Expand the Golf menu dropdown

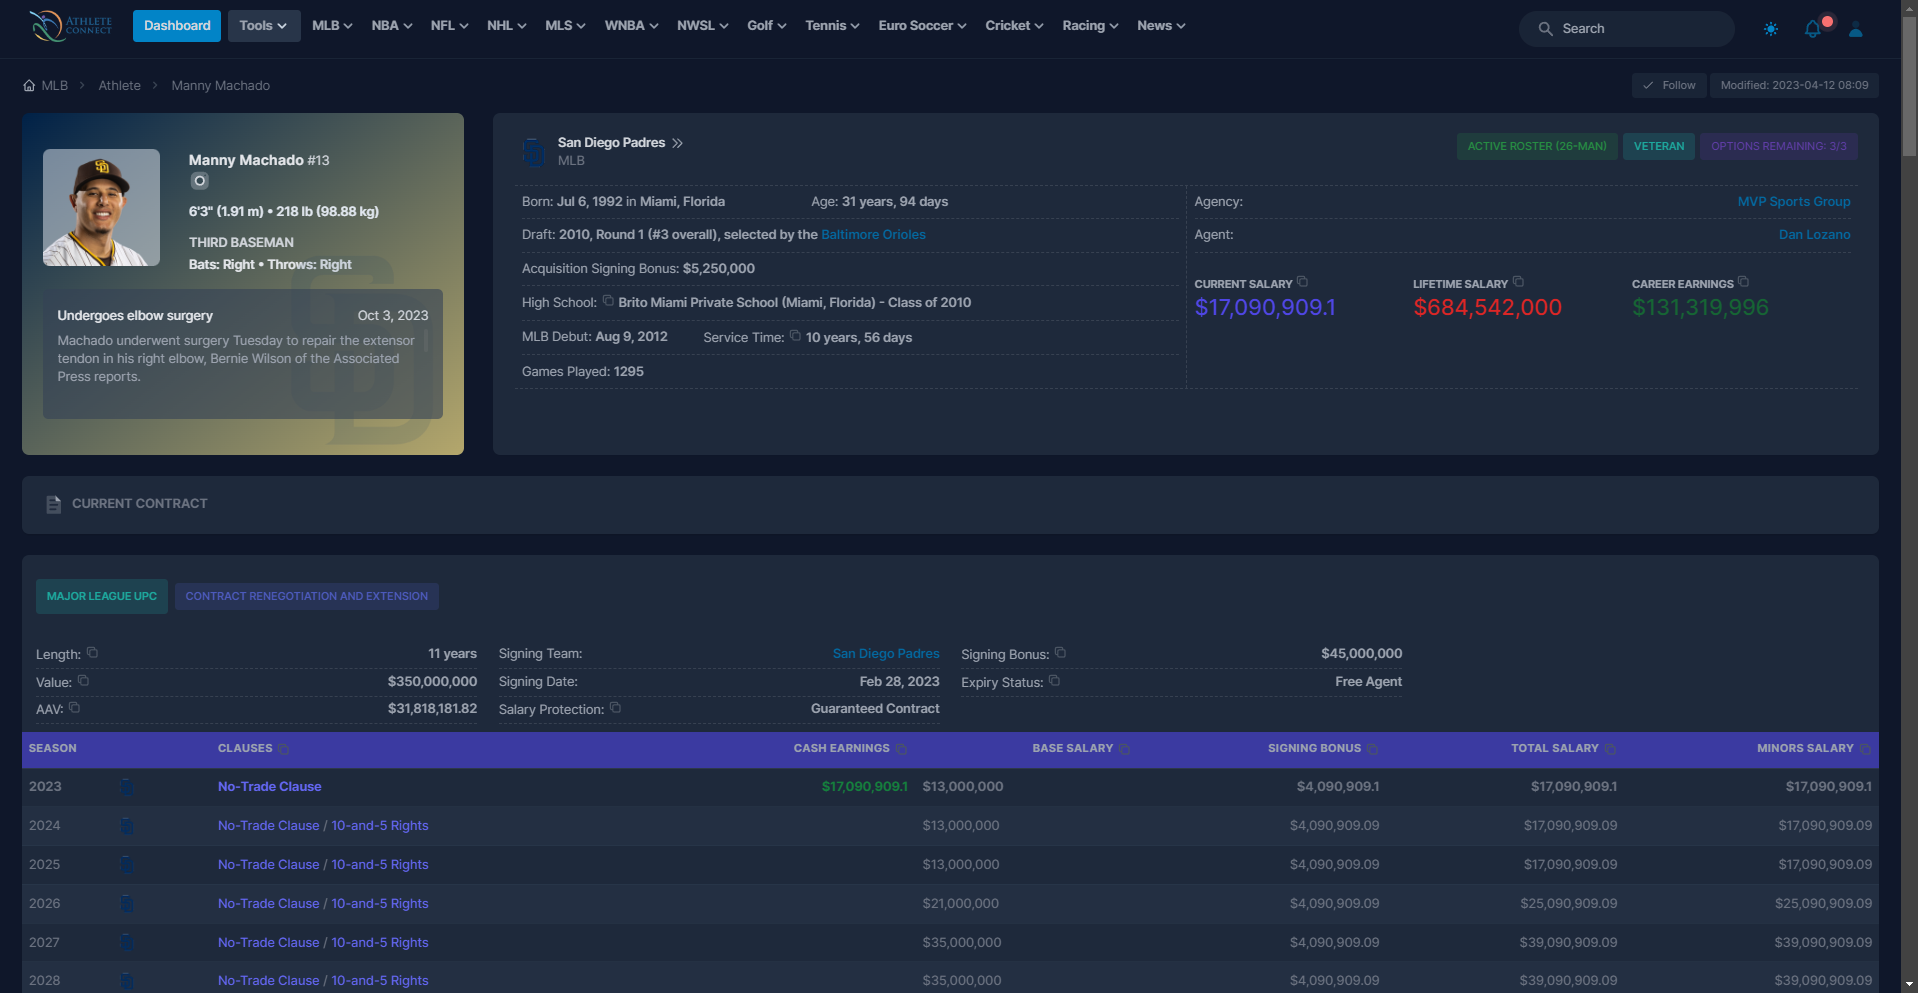[767, 26]
